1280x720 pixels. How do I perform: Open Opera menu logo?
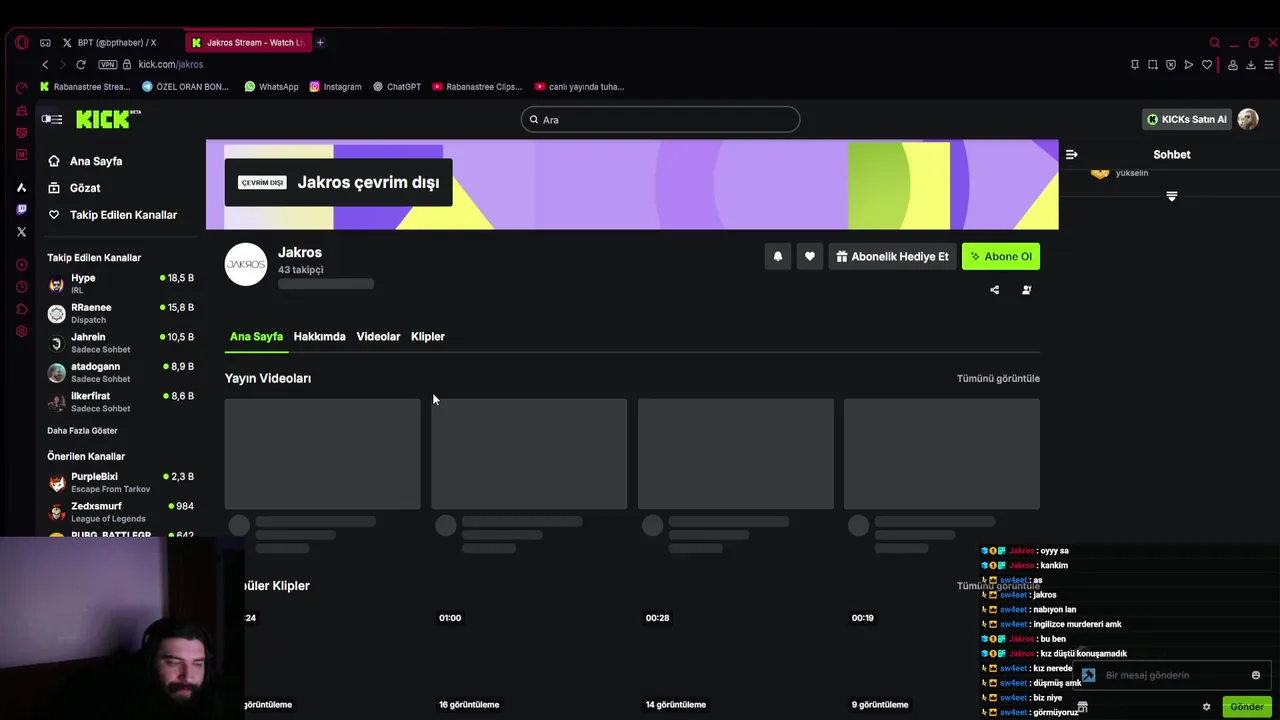22,43
